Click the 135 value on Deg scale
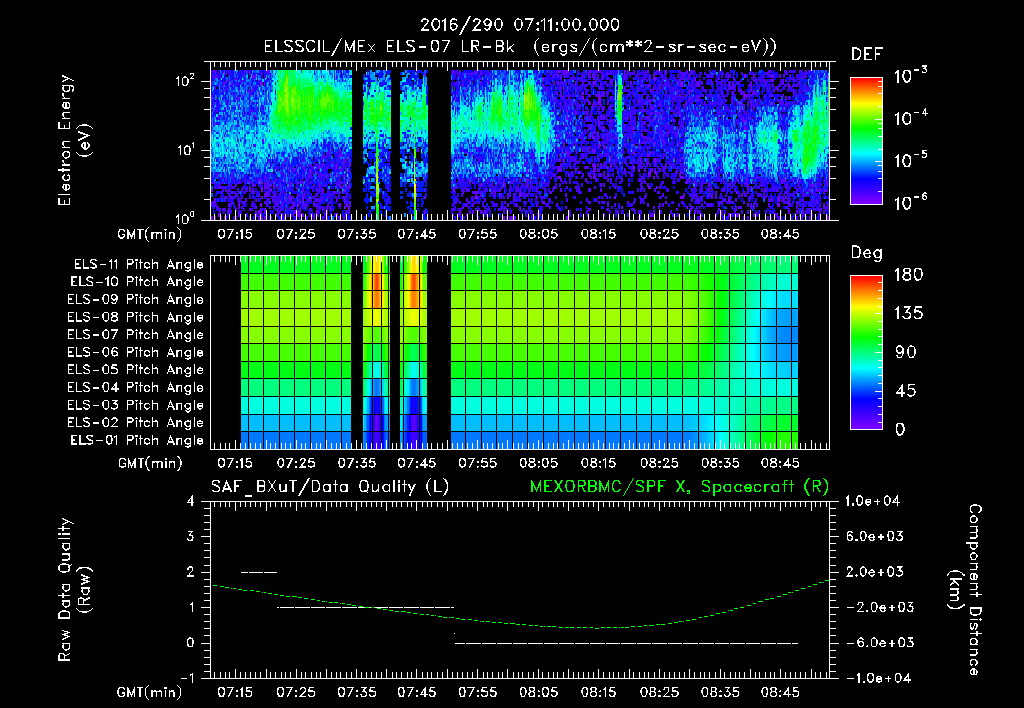The width and height of the screenshot is (1024, 708). pos(908,314)
